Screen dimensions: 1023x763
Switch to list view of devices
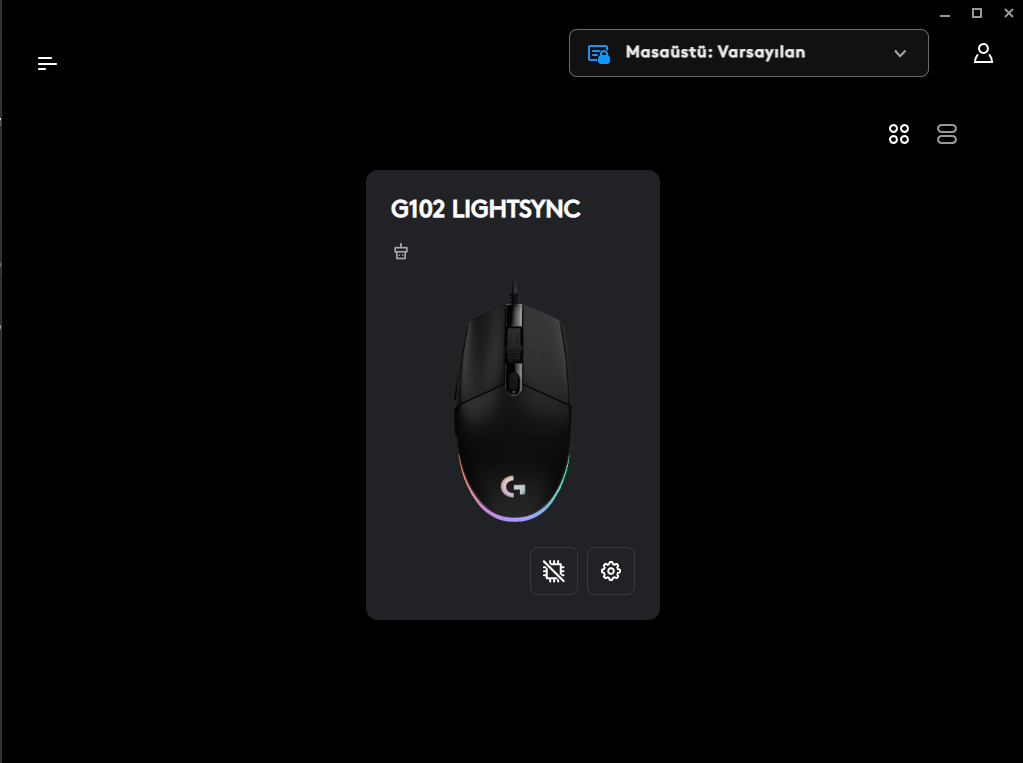click(x=947, y=134)
